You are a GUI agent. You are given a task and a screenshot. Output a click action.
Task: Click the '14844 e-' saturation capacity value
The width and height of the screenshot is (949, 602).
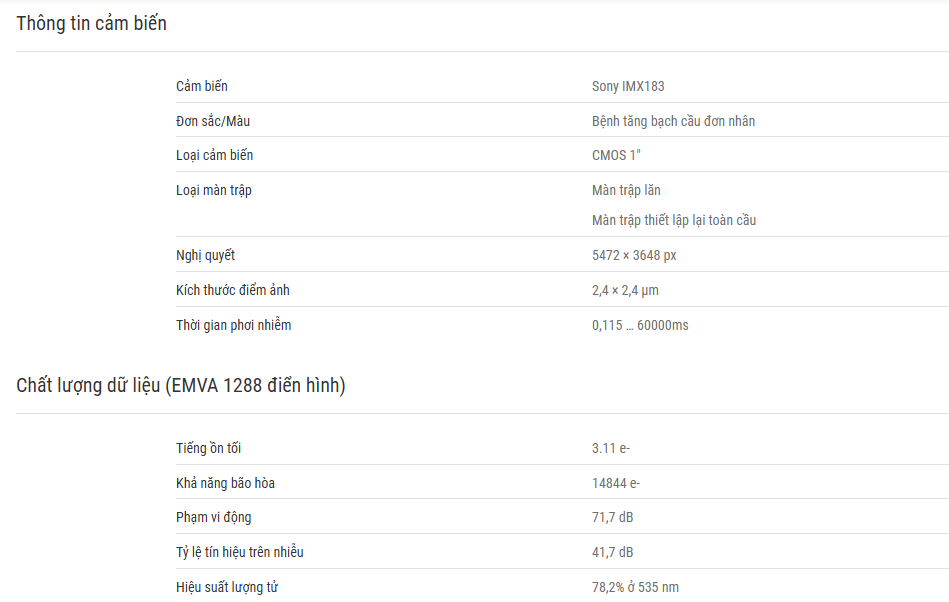click(x=616, y=483)
